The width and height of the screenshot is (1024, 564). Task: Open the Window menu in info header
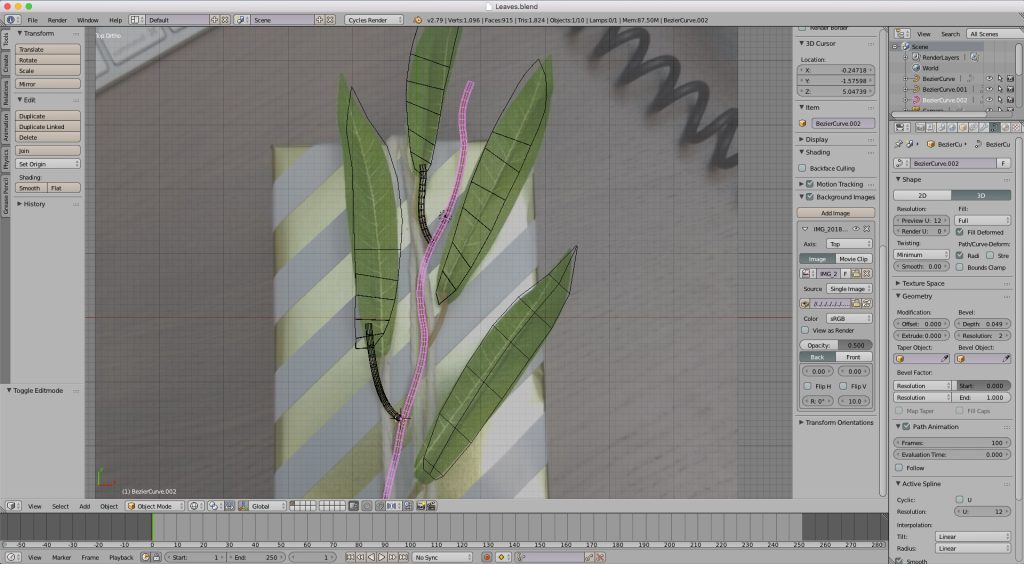pyautogui.click(x=88, y=20)
